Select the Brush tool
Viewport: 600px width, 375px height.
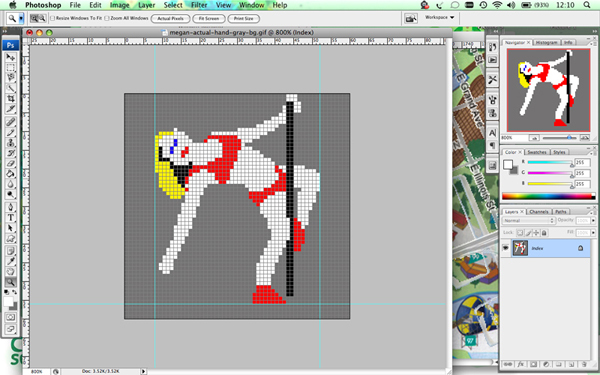11,132
